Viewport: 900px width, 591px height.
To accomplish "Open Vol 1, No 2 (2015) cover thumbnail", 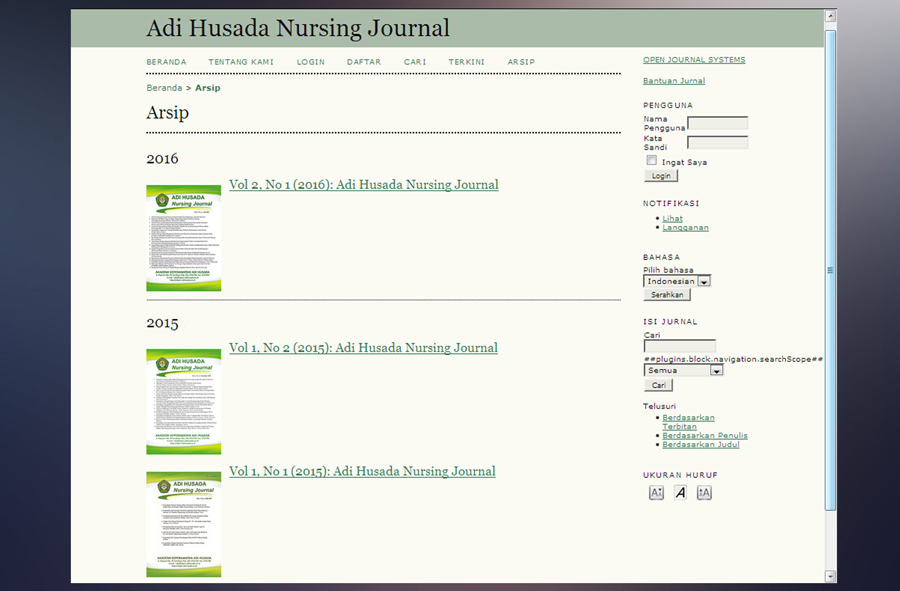I will point(183,401).
